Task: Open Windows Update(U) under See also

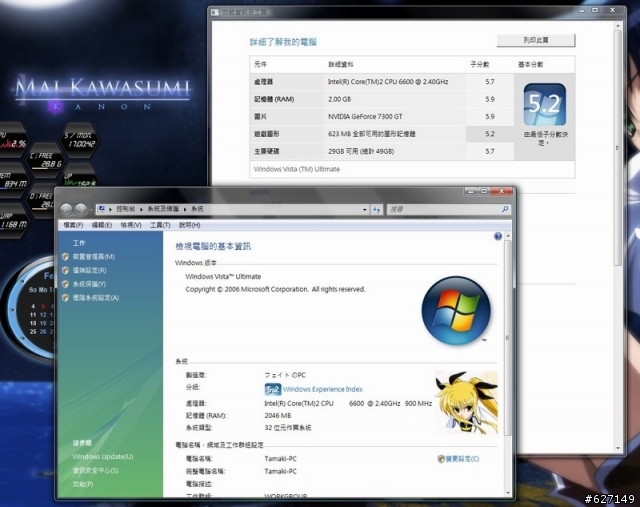Action: pos(103,457)
